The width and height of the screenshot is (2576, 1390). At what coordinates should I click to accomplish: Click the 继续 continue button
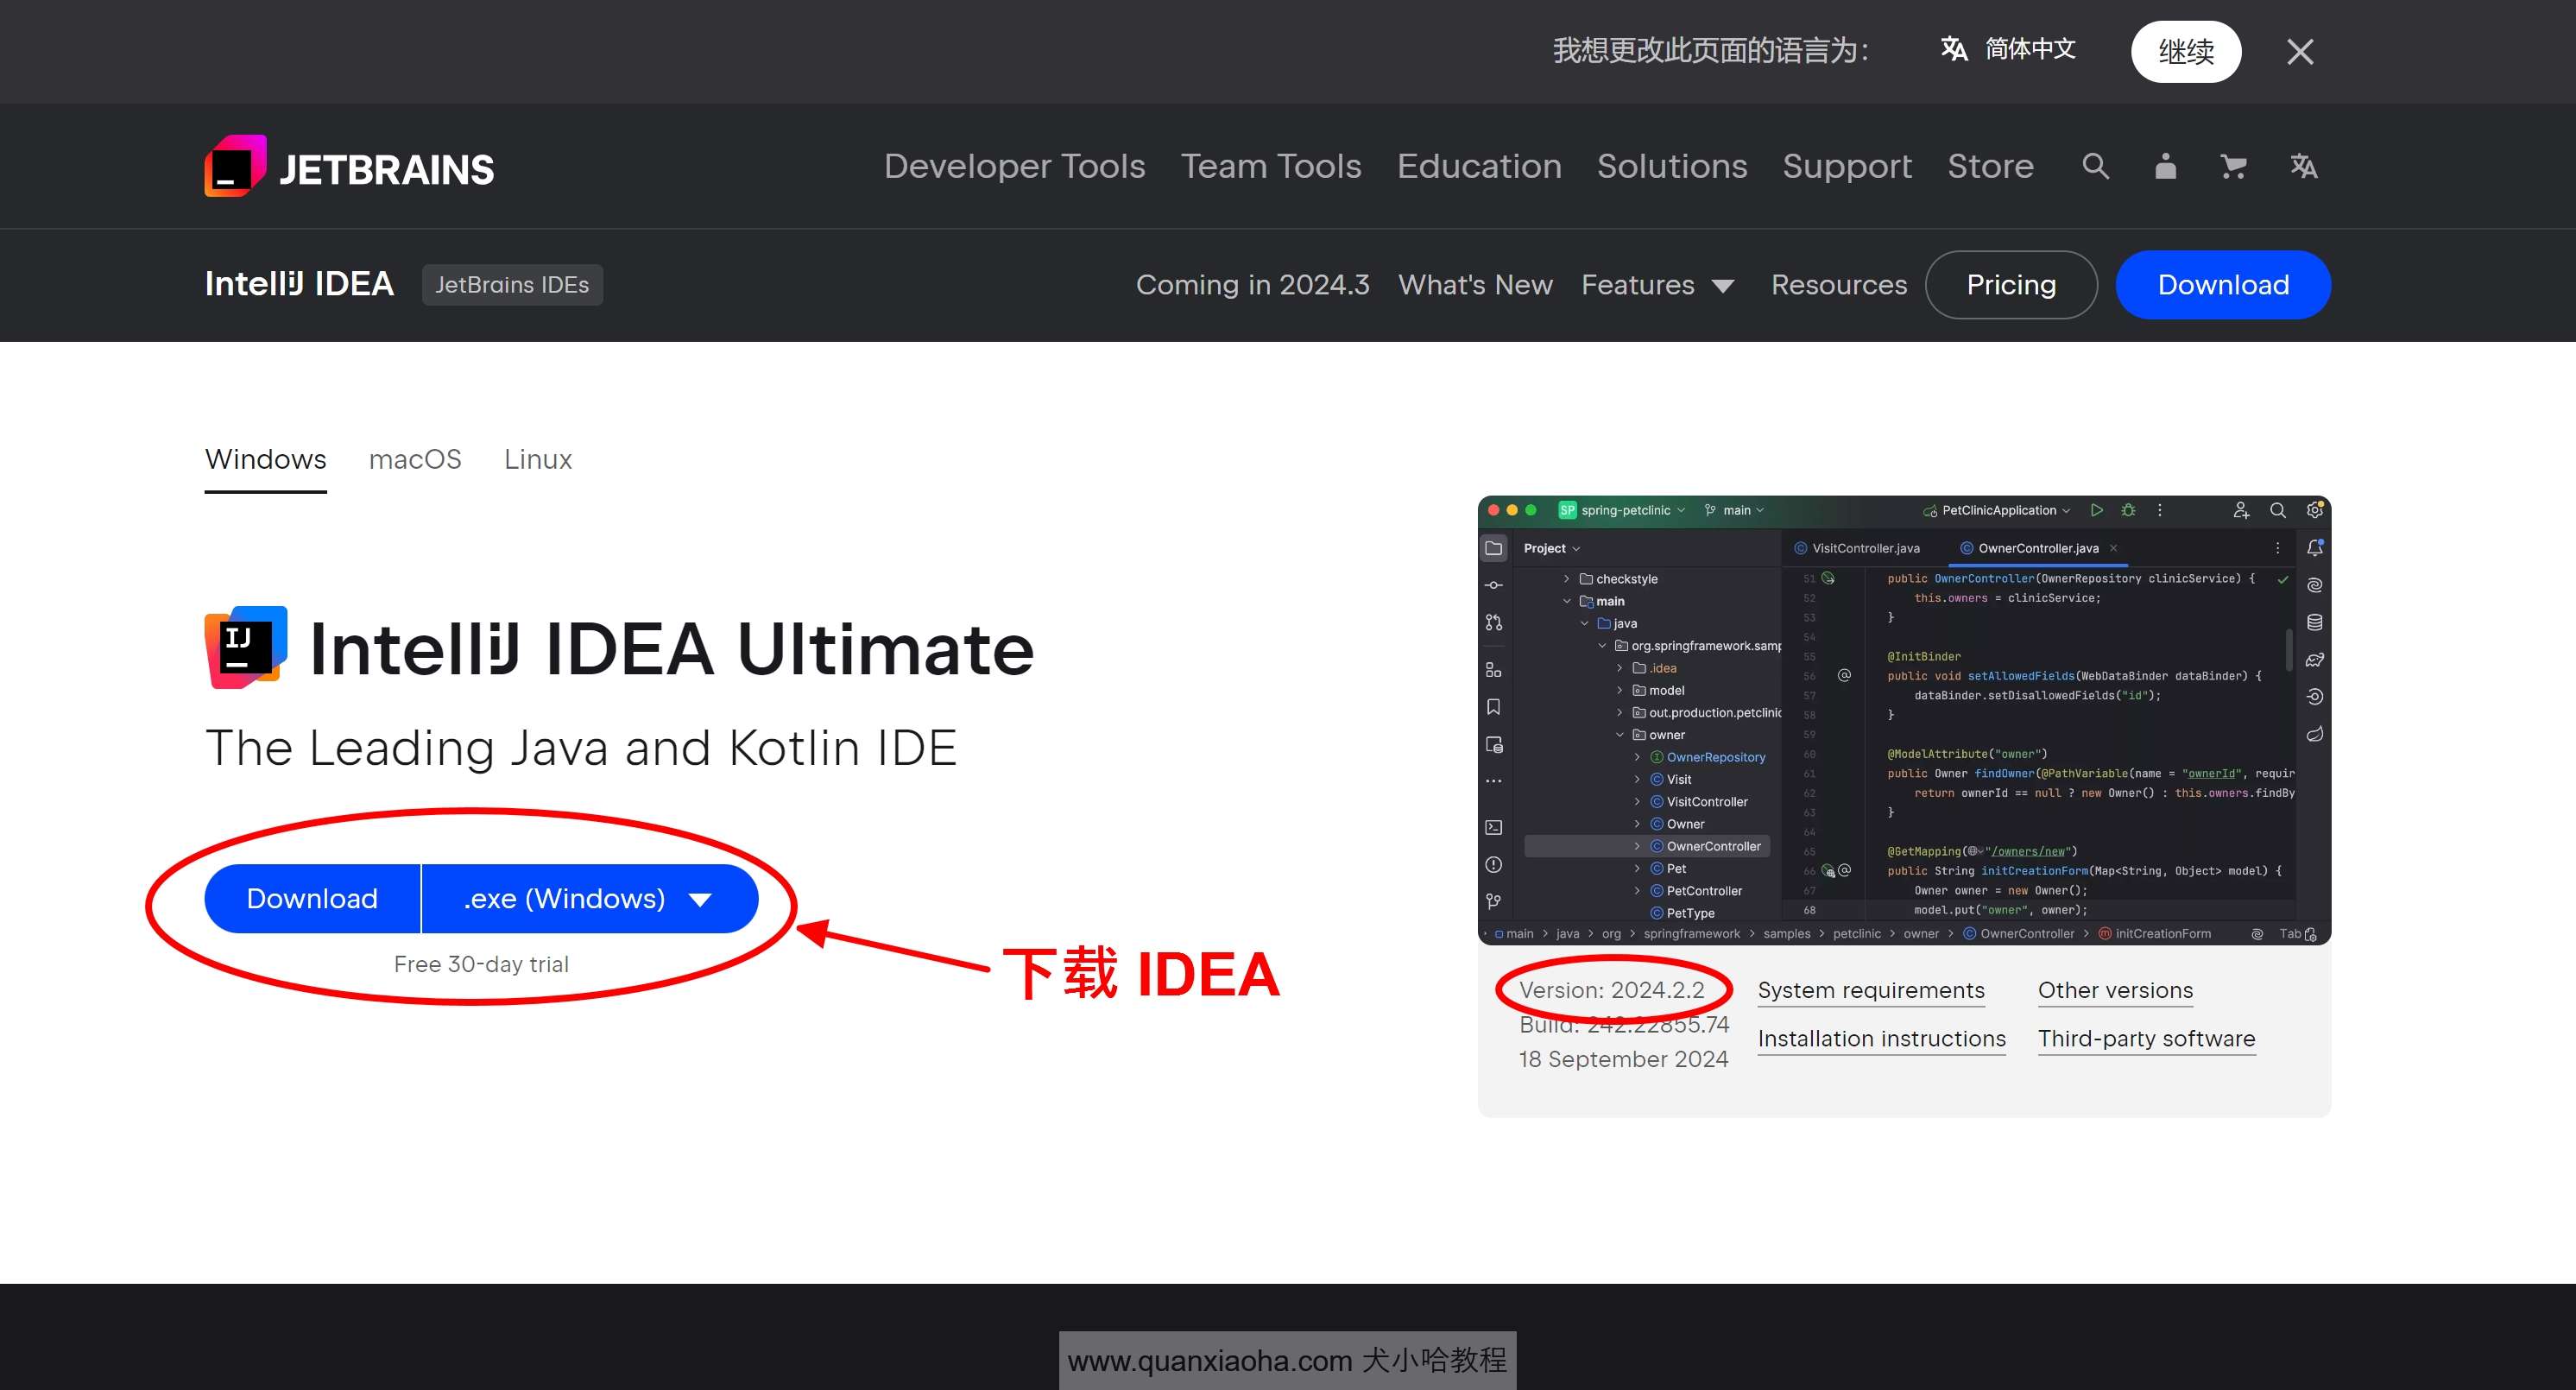click(x=2186, y=51)
